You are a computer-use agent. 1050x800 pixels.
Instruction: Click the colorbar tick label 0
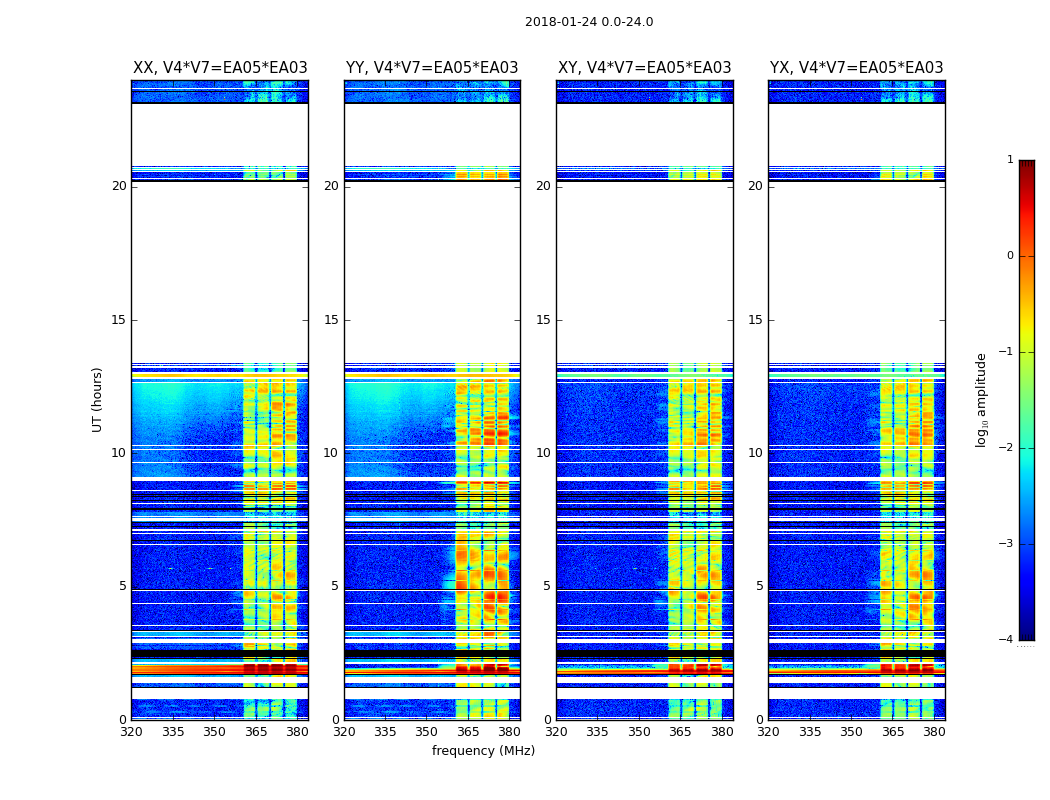point(1010,256)
